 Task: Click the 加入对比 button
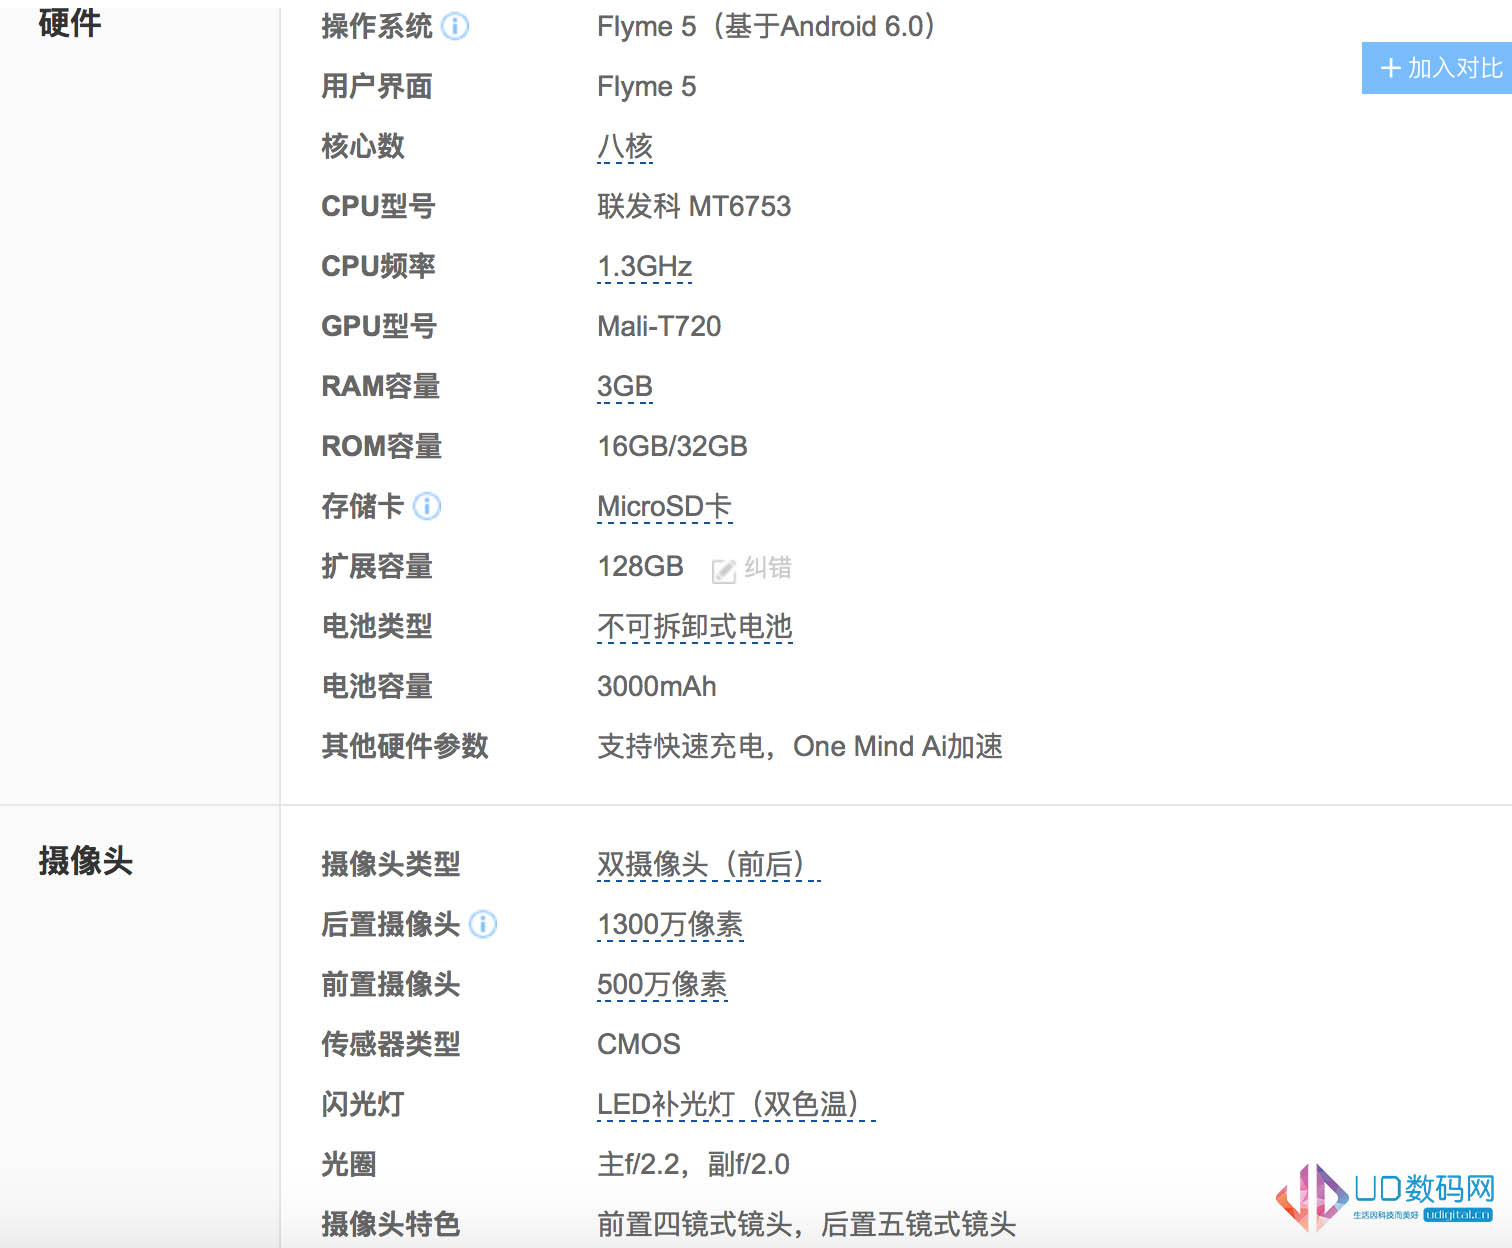[x=1437, y=68]
